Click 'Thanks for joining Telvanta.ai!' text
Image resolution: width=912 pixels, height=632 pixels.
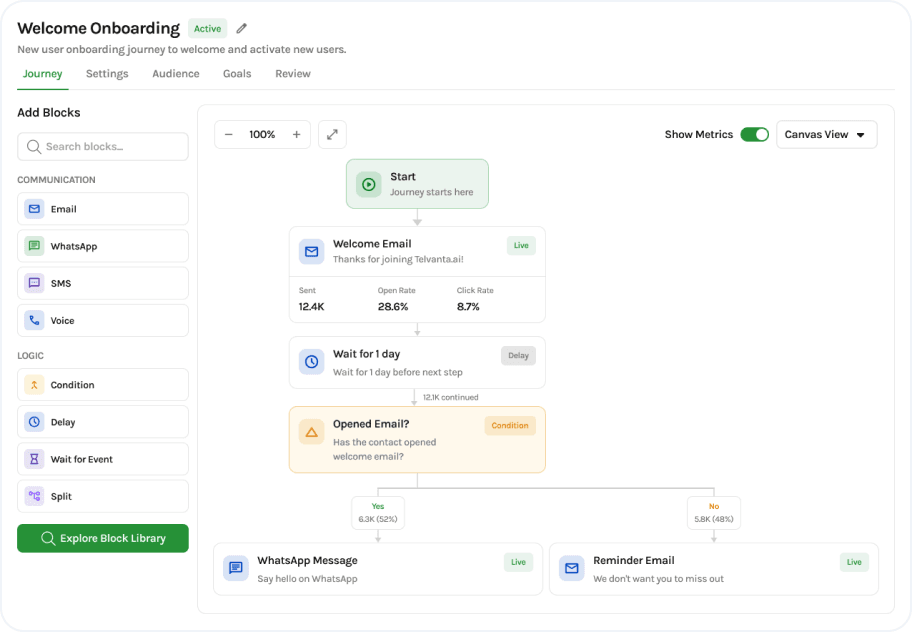coord(398,259)
